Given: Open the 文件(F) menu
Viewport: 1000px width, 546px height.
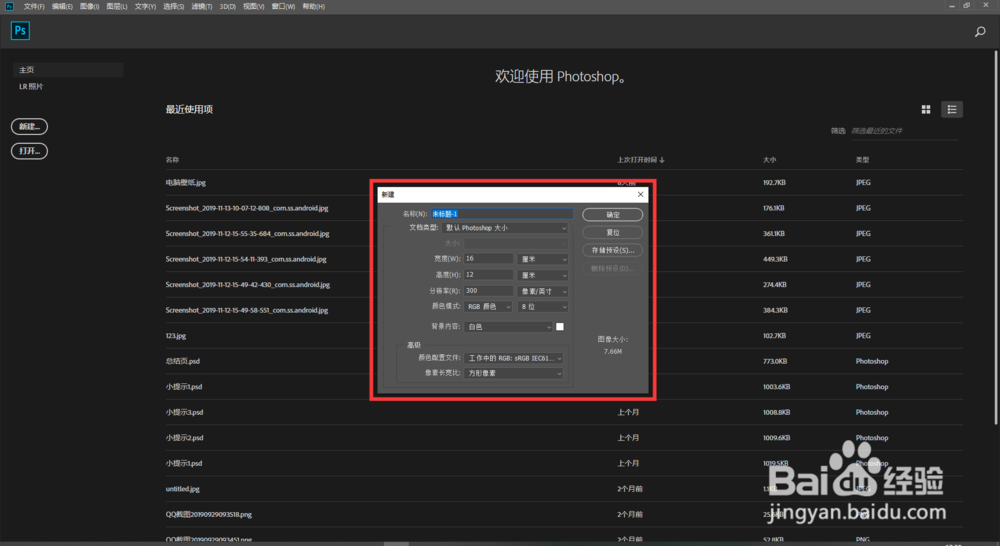Looking at the screenshot, I should click(34, 6).
